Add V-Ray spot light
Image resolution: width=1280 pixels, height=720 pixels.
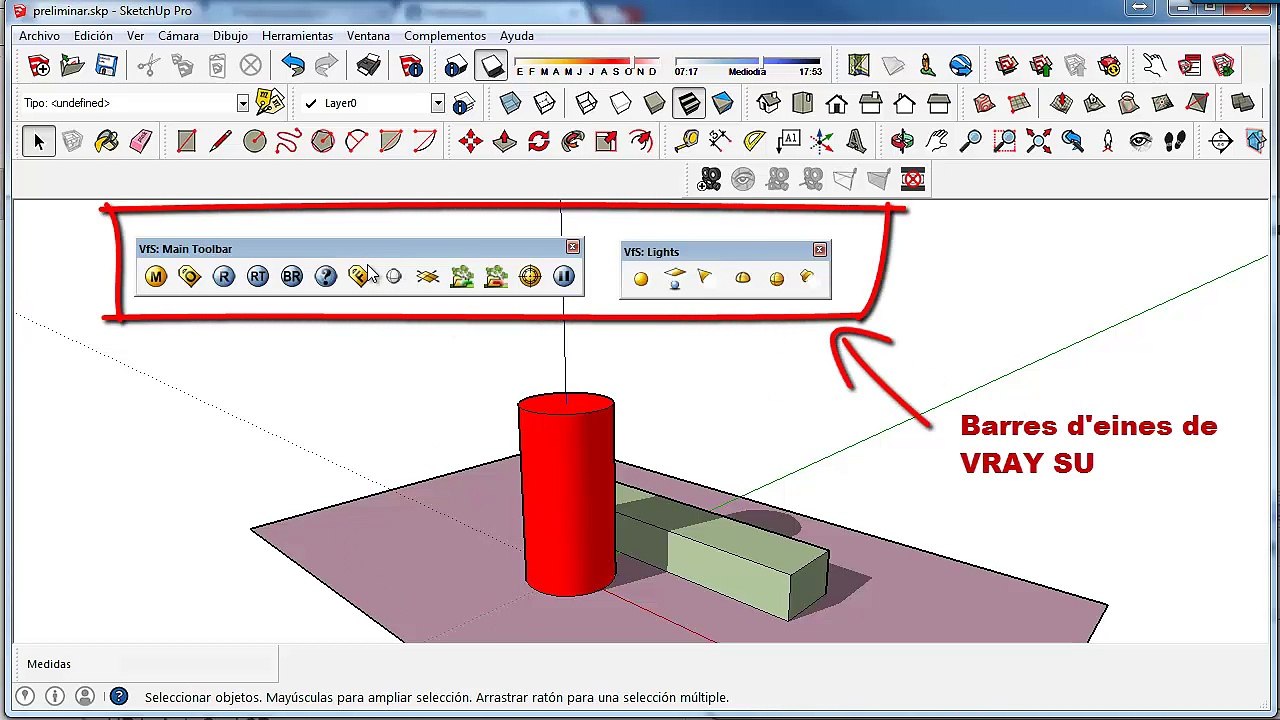pos(707,278)
